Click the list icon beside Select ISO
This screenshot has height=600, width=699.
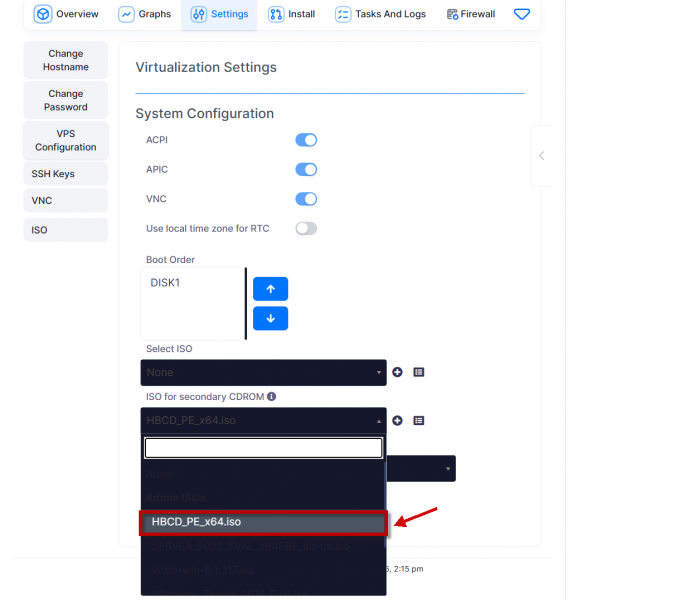(x=419, y=372)
